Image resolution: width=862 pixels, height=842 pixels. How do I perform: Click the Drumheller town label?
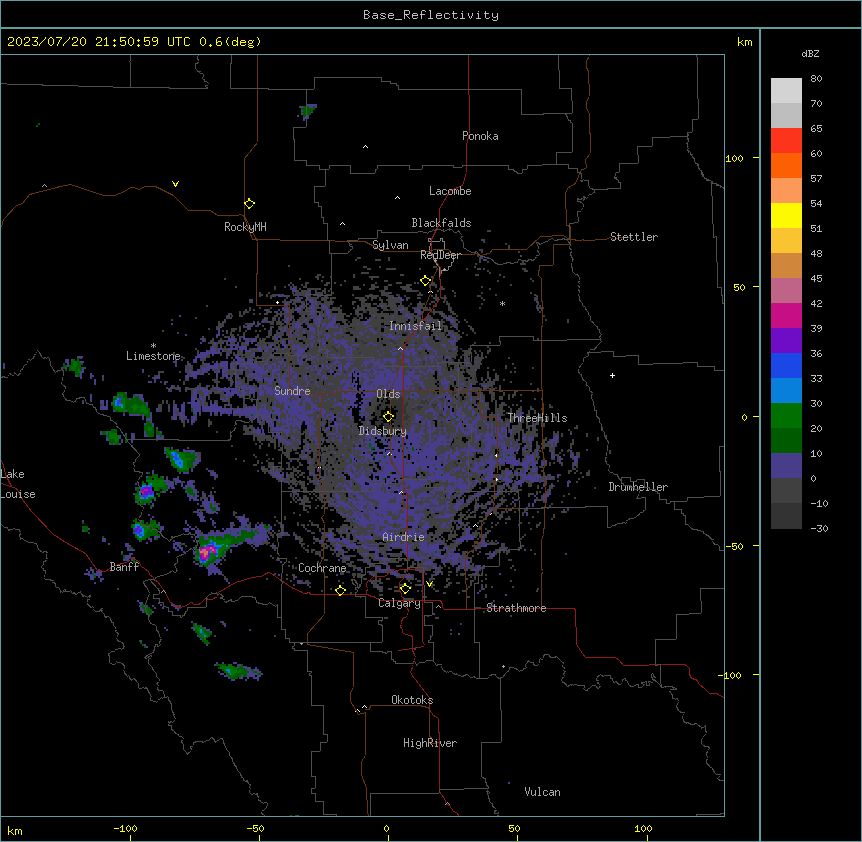click(638, 487)
